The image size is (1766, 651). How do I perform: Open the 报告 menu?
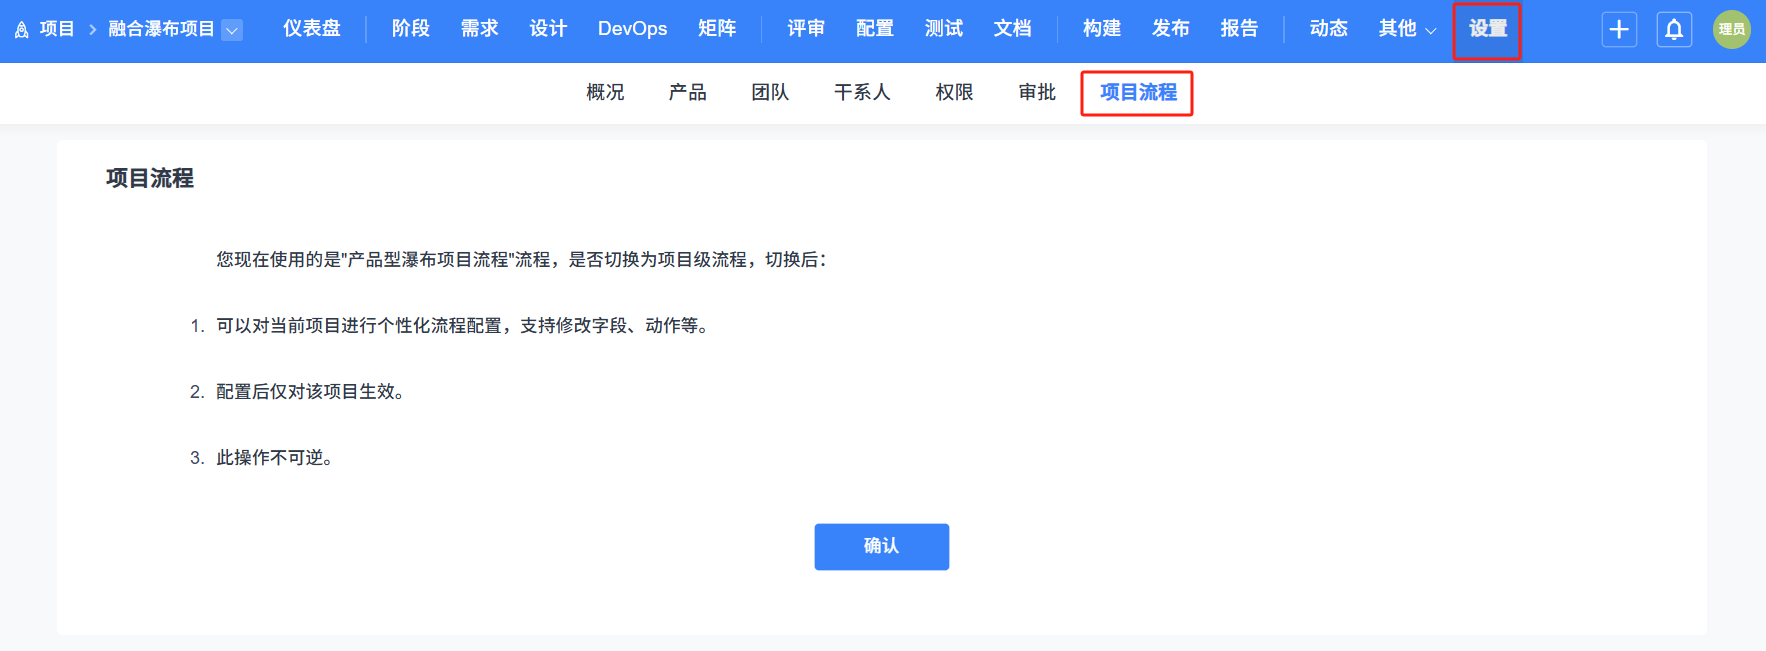pos(1240,29)
